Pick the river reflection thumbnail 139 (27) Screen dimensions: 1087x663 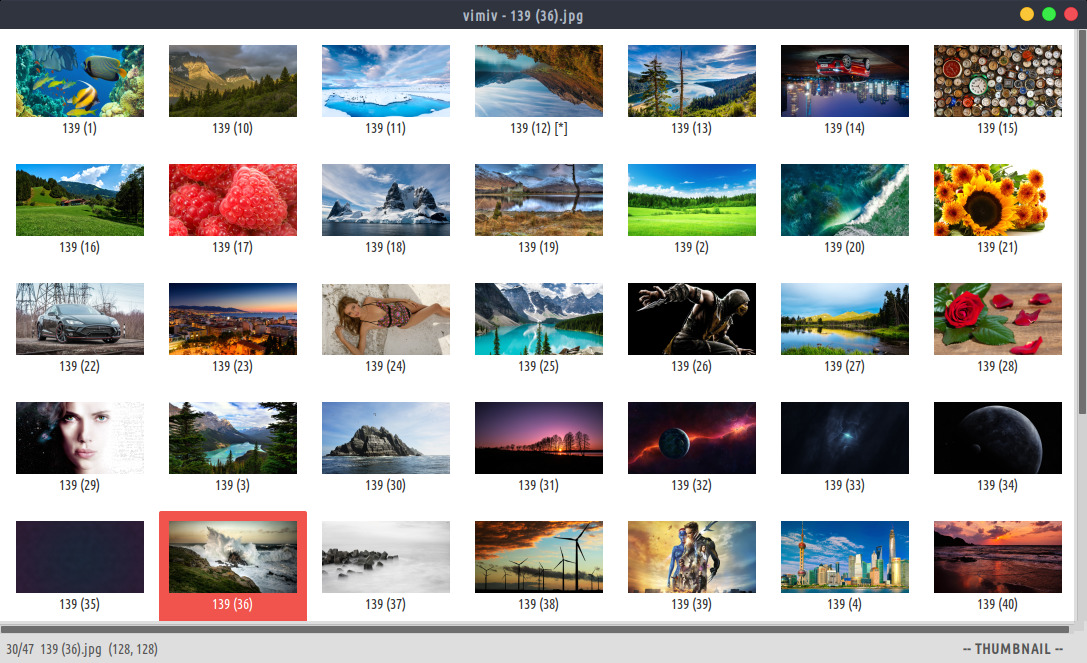pos(844,319)
